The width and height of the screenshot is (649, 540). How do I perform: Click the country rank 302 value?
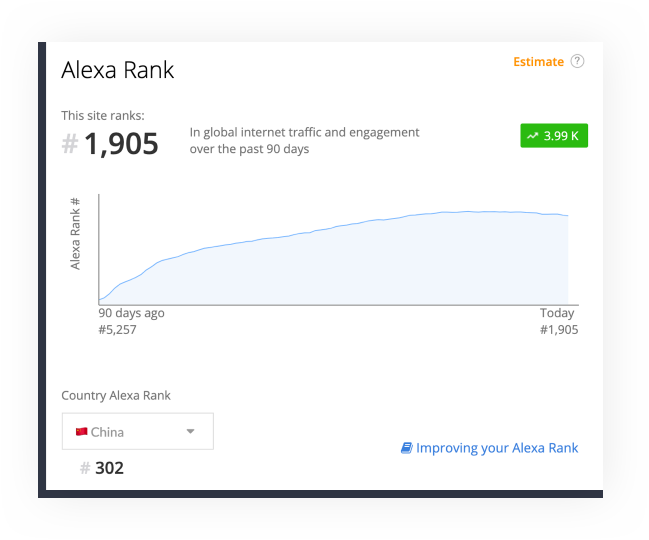click(109, 468)
